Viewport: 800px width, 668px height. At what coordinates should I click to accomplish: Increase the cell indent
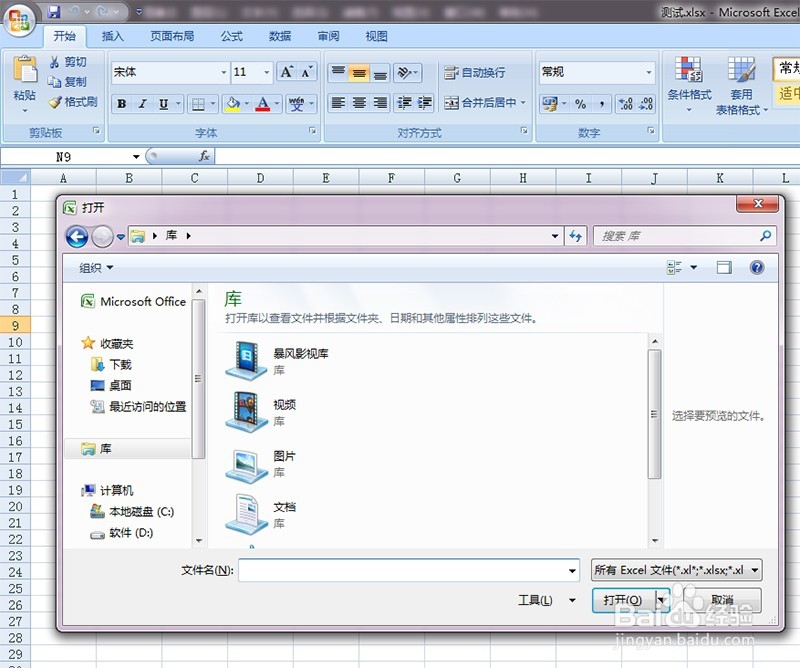coord(424,103)
